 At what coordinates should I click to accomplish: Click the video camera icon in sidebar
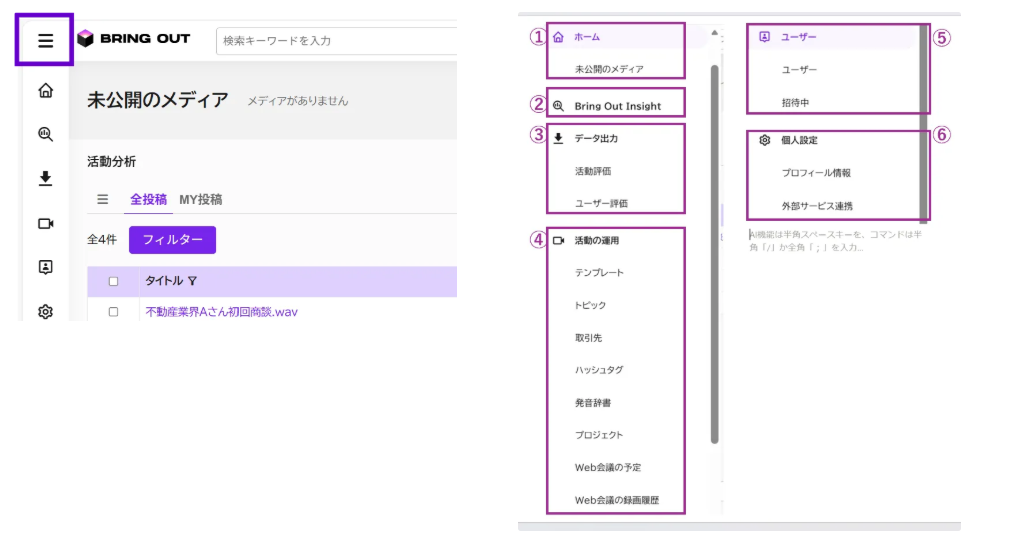(45, 223)
